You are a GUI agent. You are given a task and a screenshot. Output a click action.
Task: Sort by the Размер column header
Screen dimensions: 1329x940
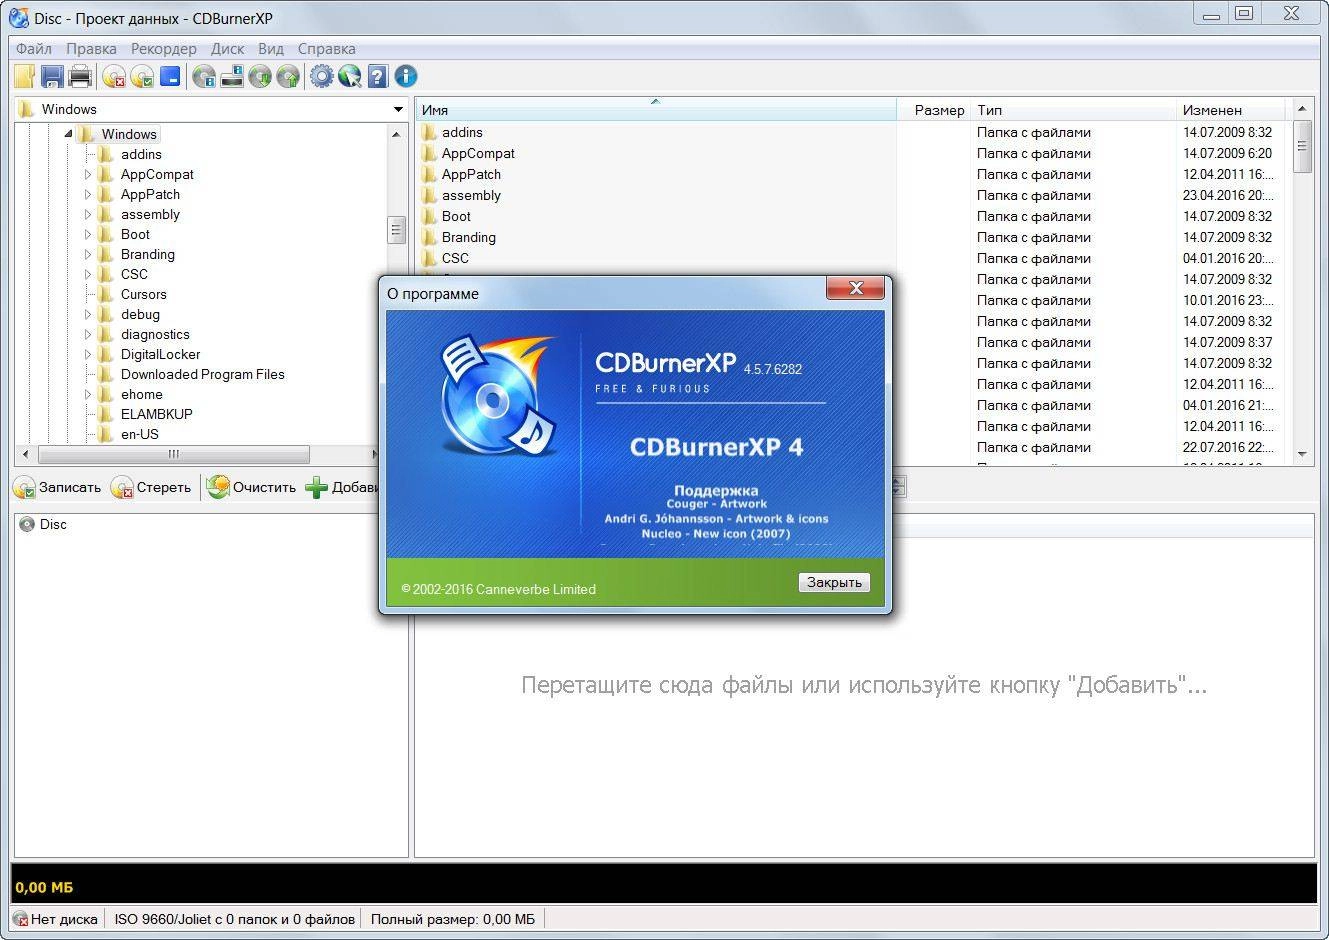pyautogui.click(x=933, y=110)
